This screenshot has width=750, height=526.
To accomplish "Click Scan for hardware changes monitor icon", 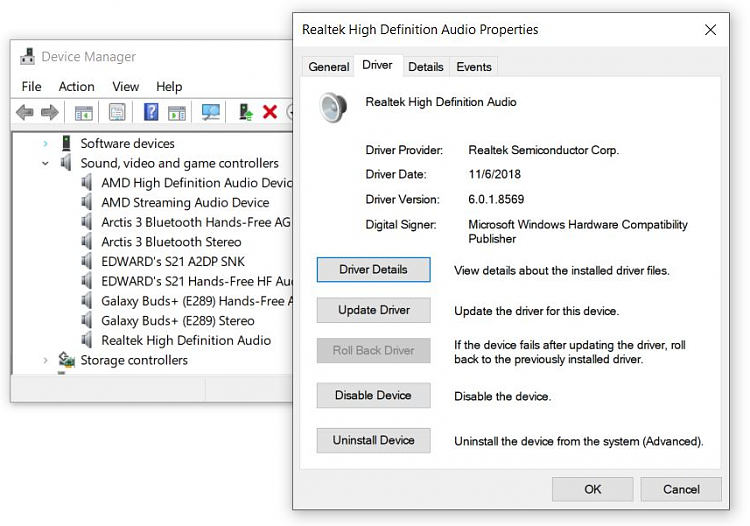I will point(210,112).
